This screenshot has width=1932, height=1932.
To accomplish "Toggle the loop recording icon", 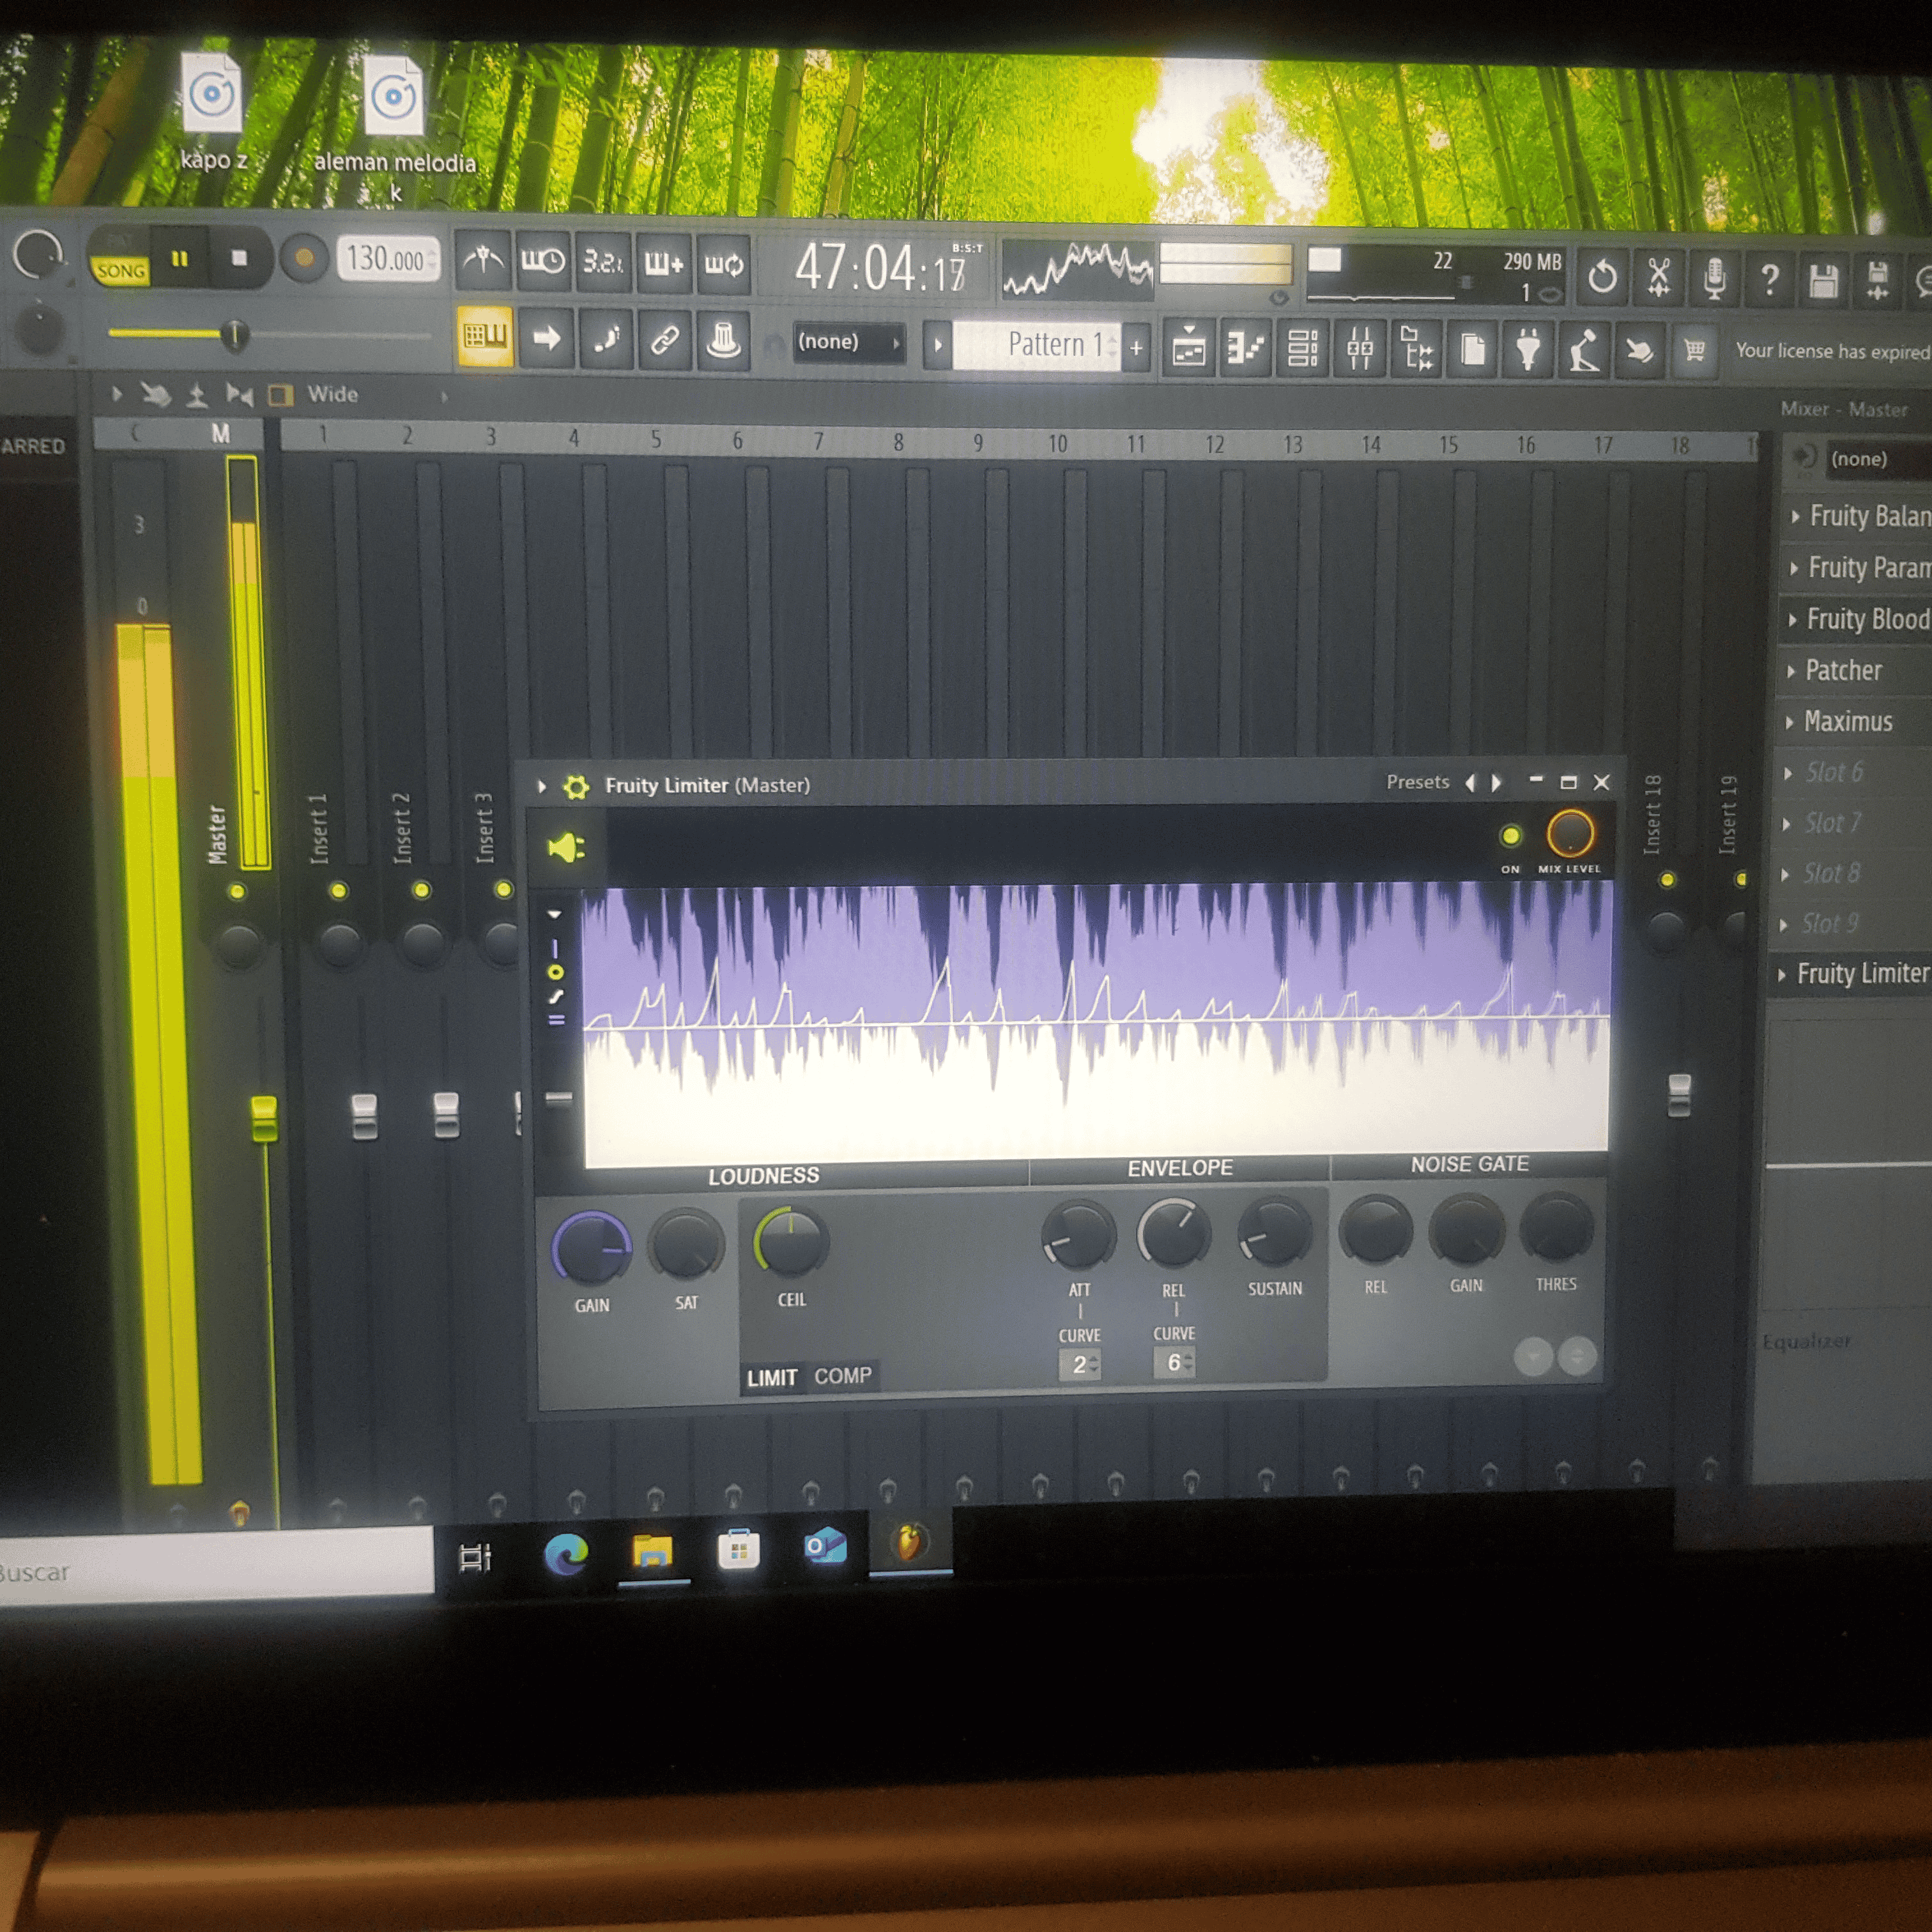I will click(x=724, y=265).
